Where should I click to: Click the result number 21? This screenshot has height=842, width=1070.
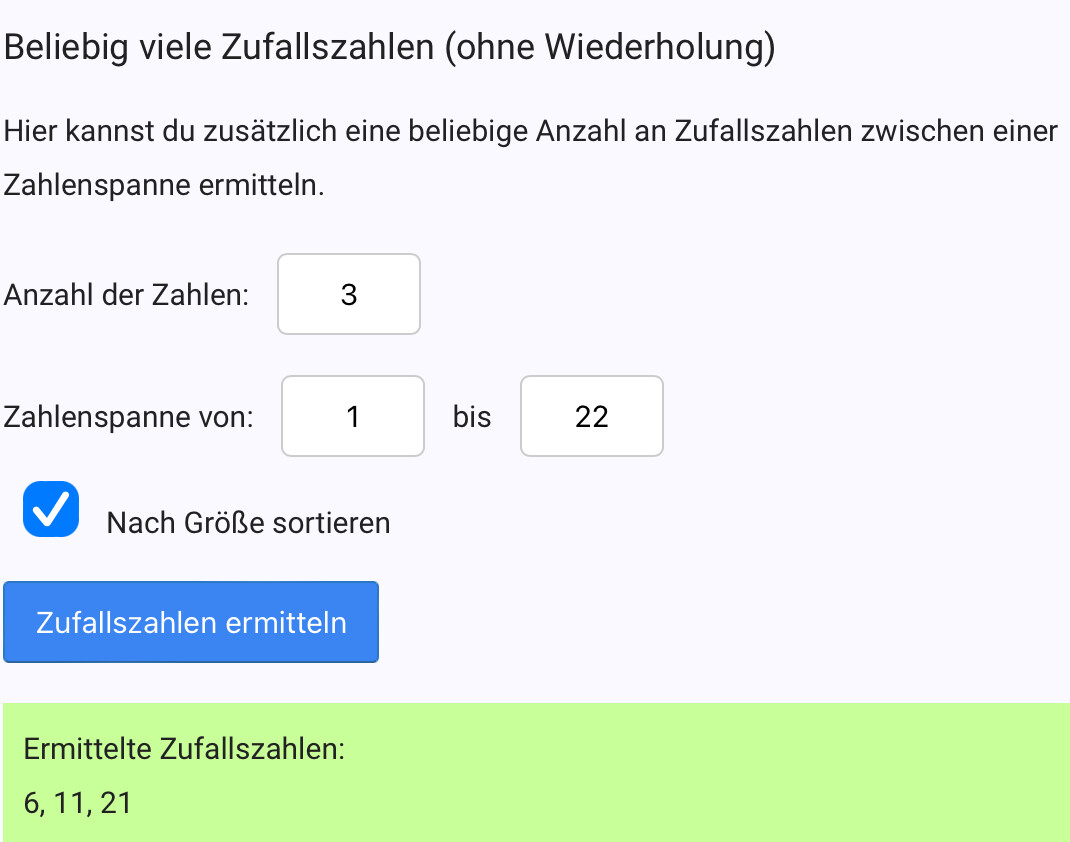pyautogui.click(x=116, y=803)
